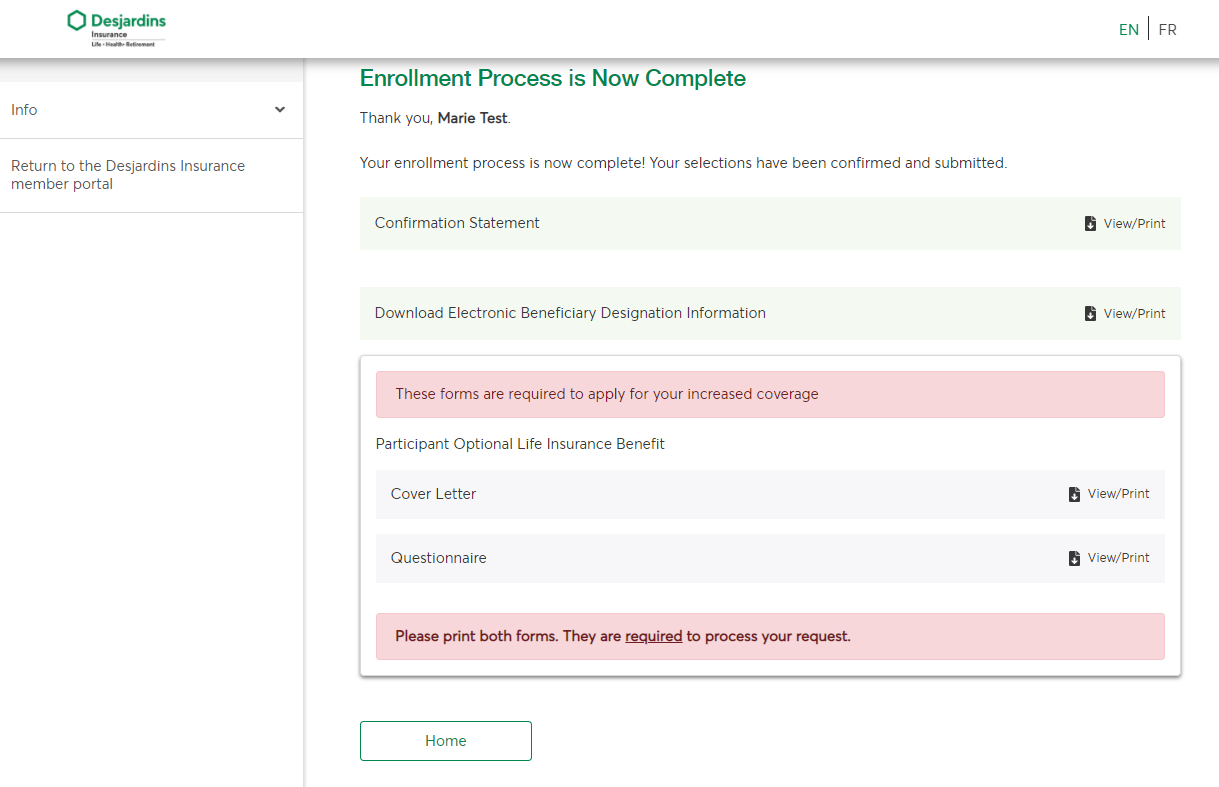Switch language to FR

pos(1167,30)
